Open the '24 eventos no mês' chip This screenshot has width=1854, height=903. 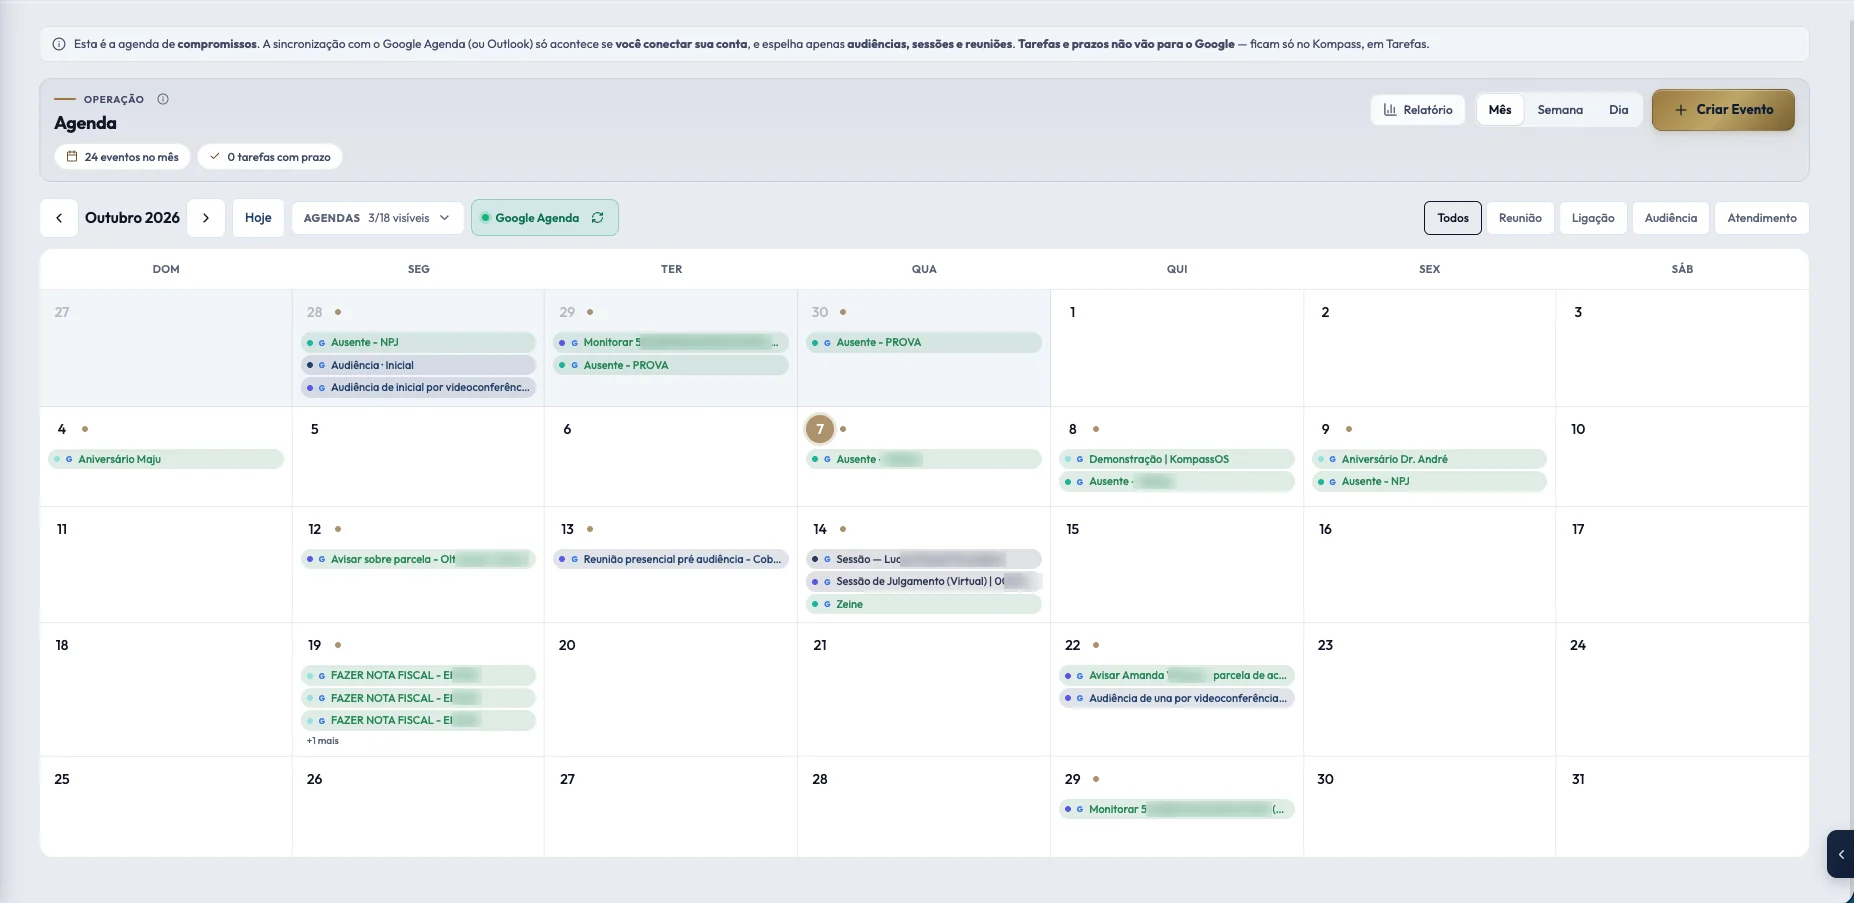point(122,157)
